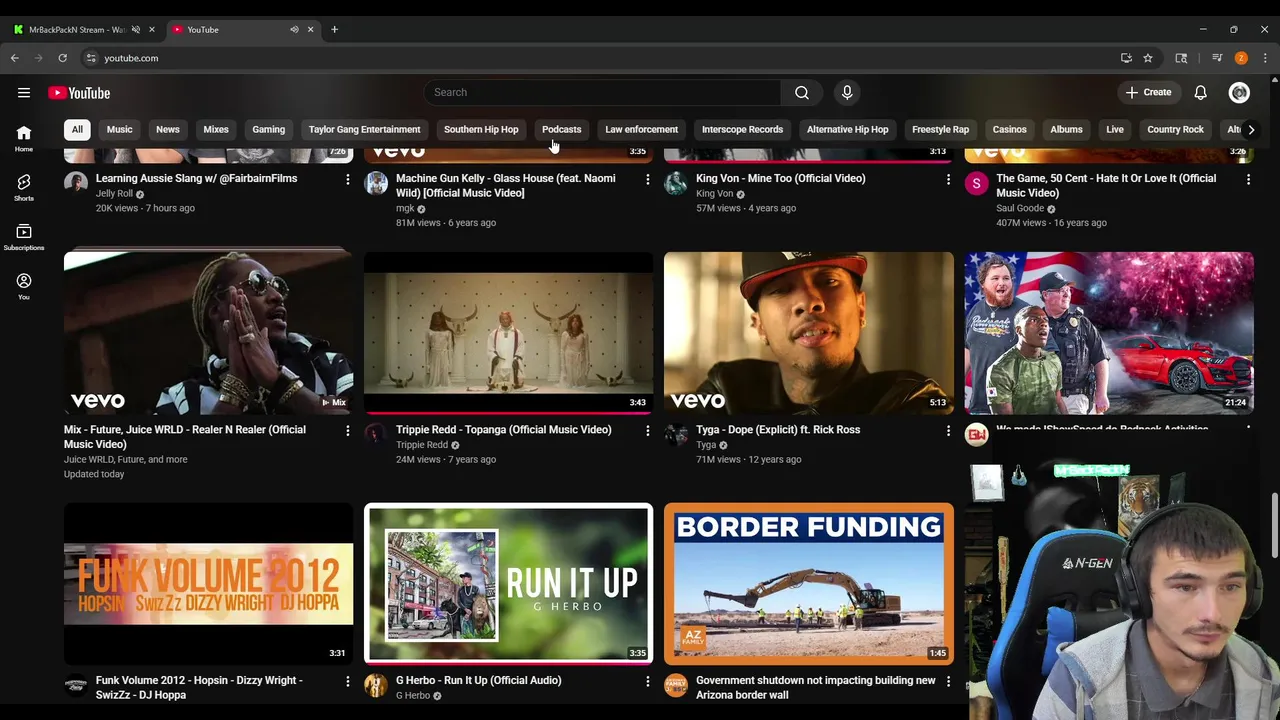
Task: Select the News filter chip
Action: tap(168, 129)
